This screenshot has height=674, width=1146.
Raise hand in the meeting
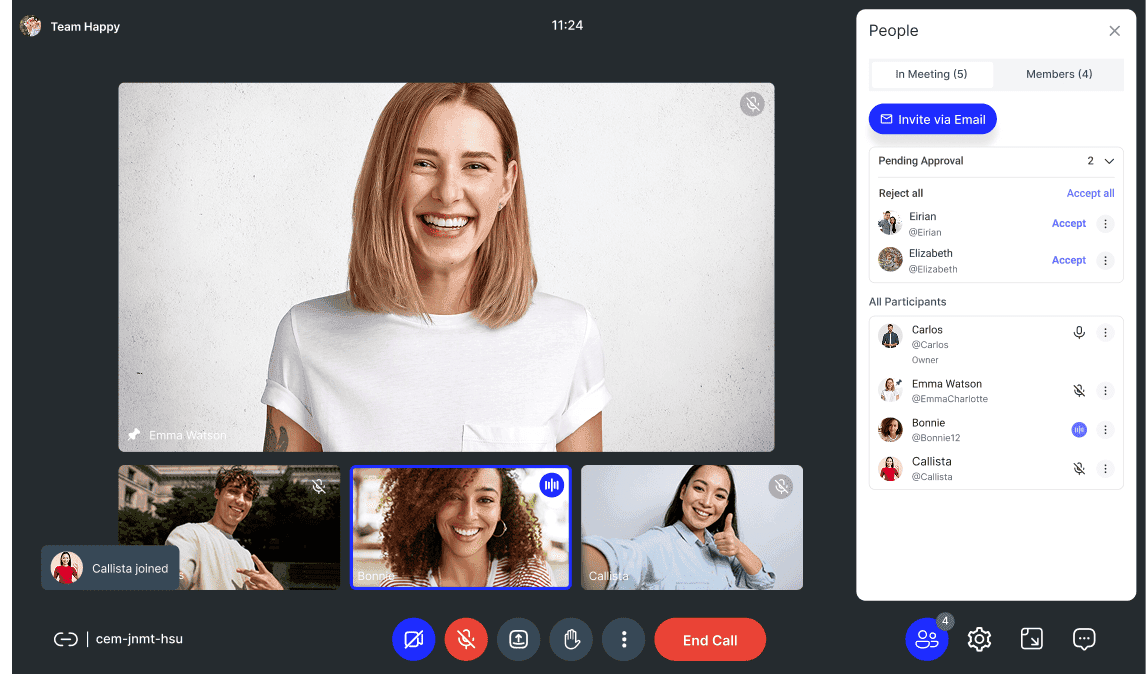tap(571, 639)
